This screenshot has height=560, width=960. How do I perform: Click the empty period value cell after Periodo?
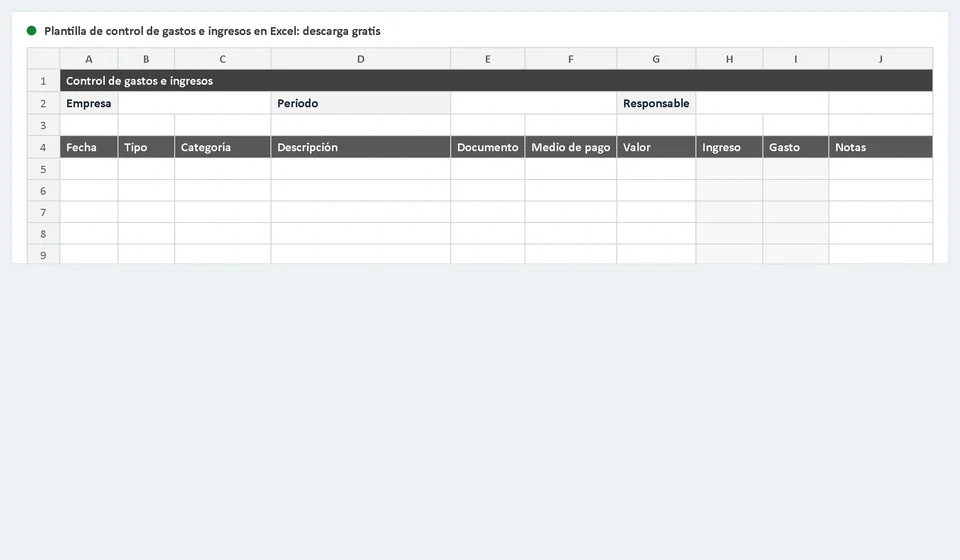[x=534, y=103]
